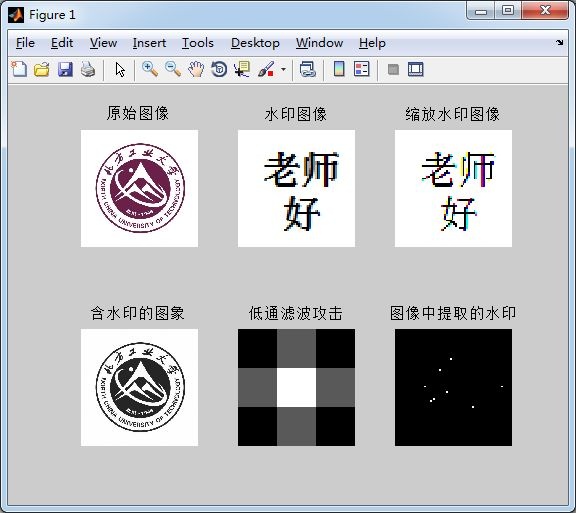The width and height of the screenshot is (576, 513).
Task: Click the New Figure icon
Action: coord(19,69)
